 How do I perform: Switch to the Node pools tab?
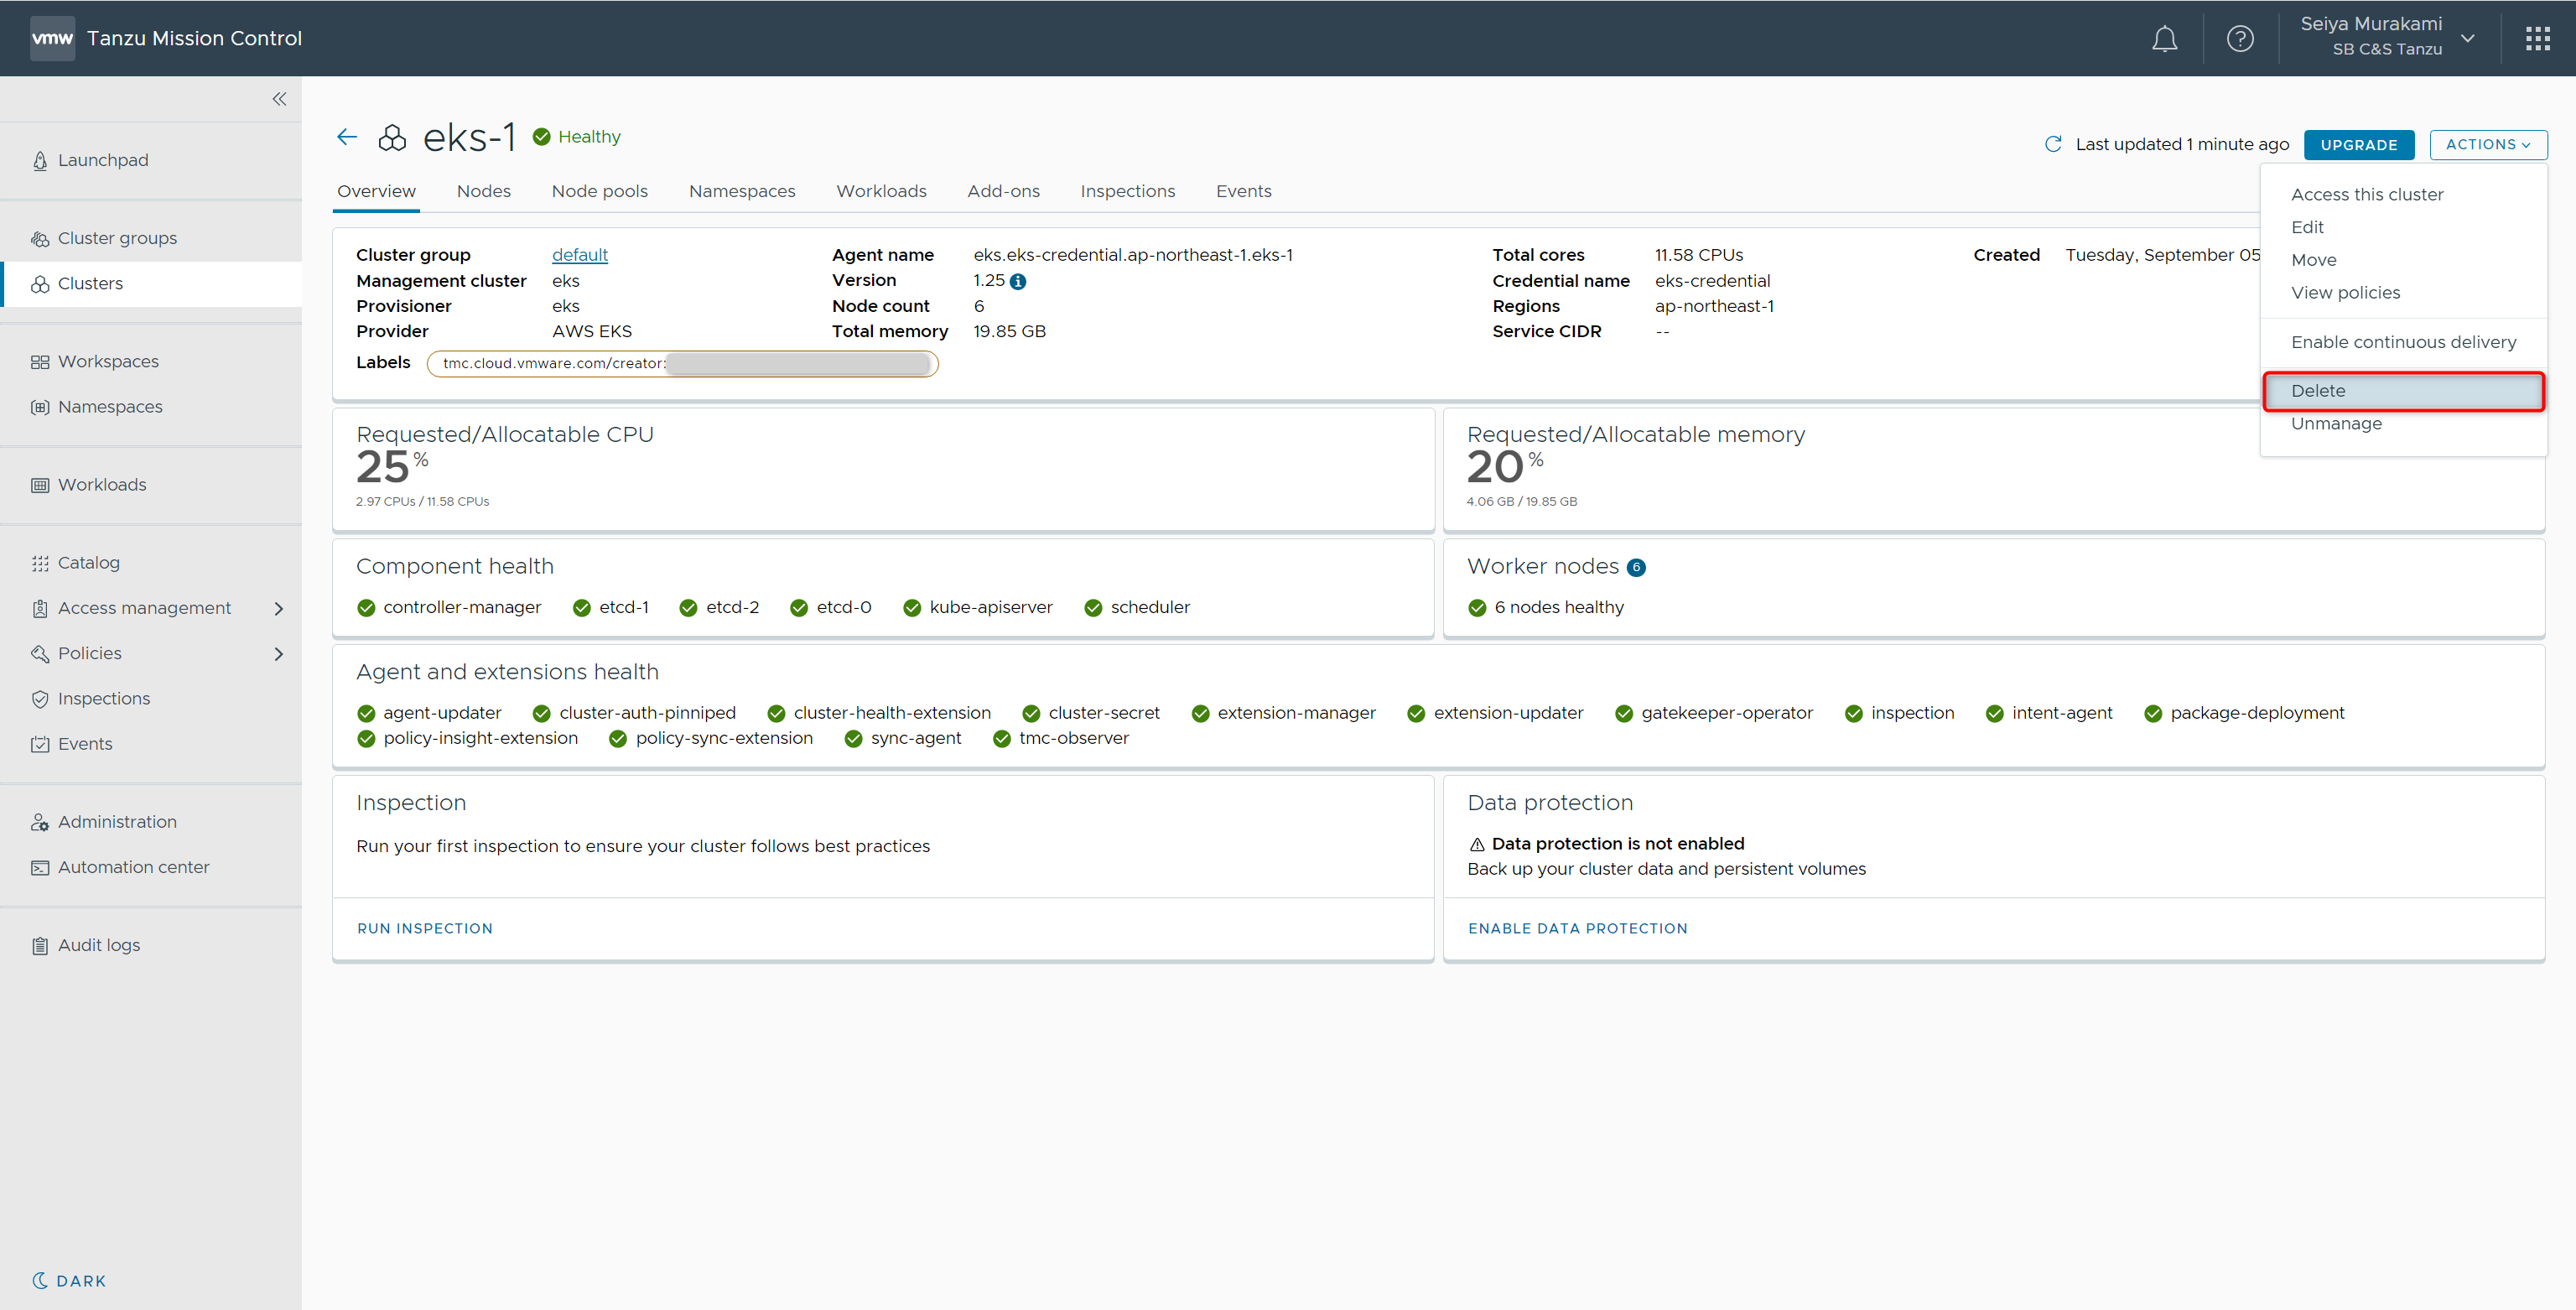coord(599,191)
